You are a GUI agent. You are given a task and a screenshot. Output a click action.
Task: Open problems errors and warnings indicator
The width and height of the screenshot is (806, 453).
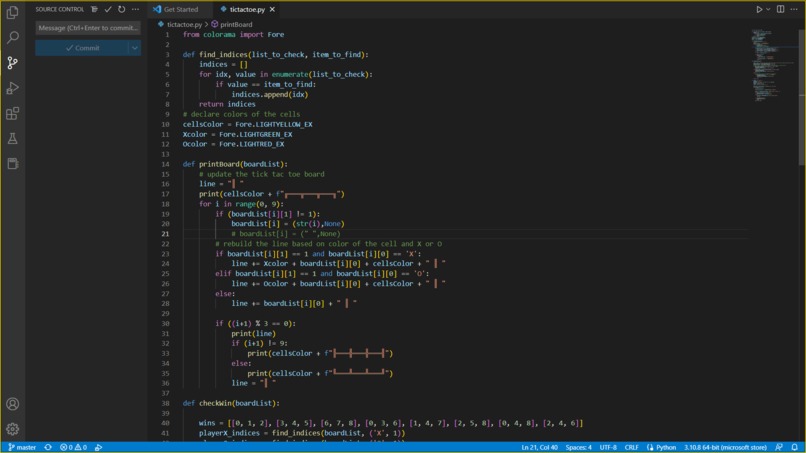point(74,447)
